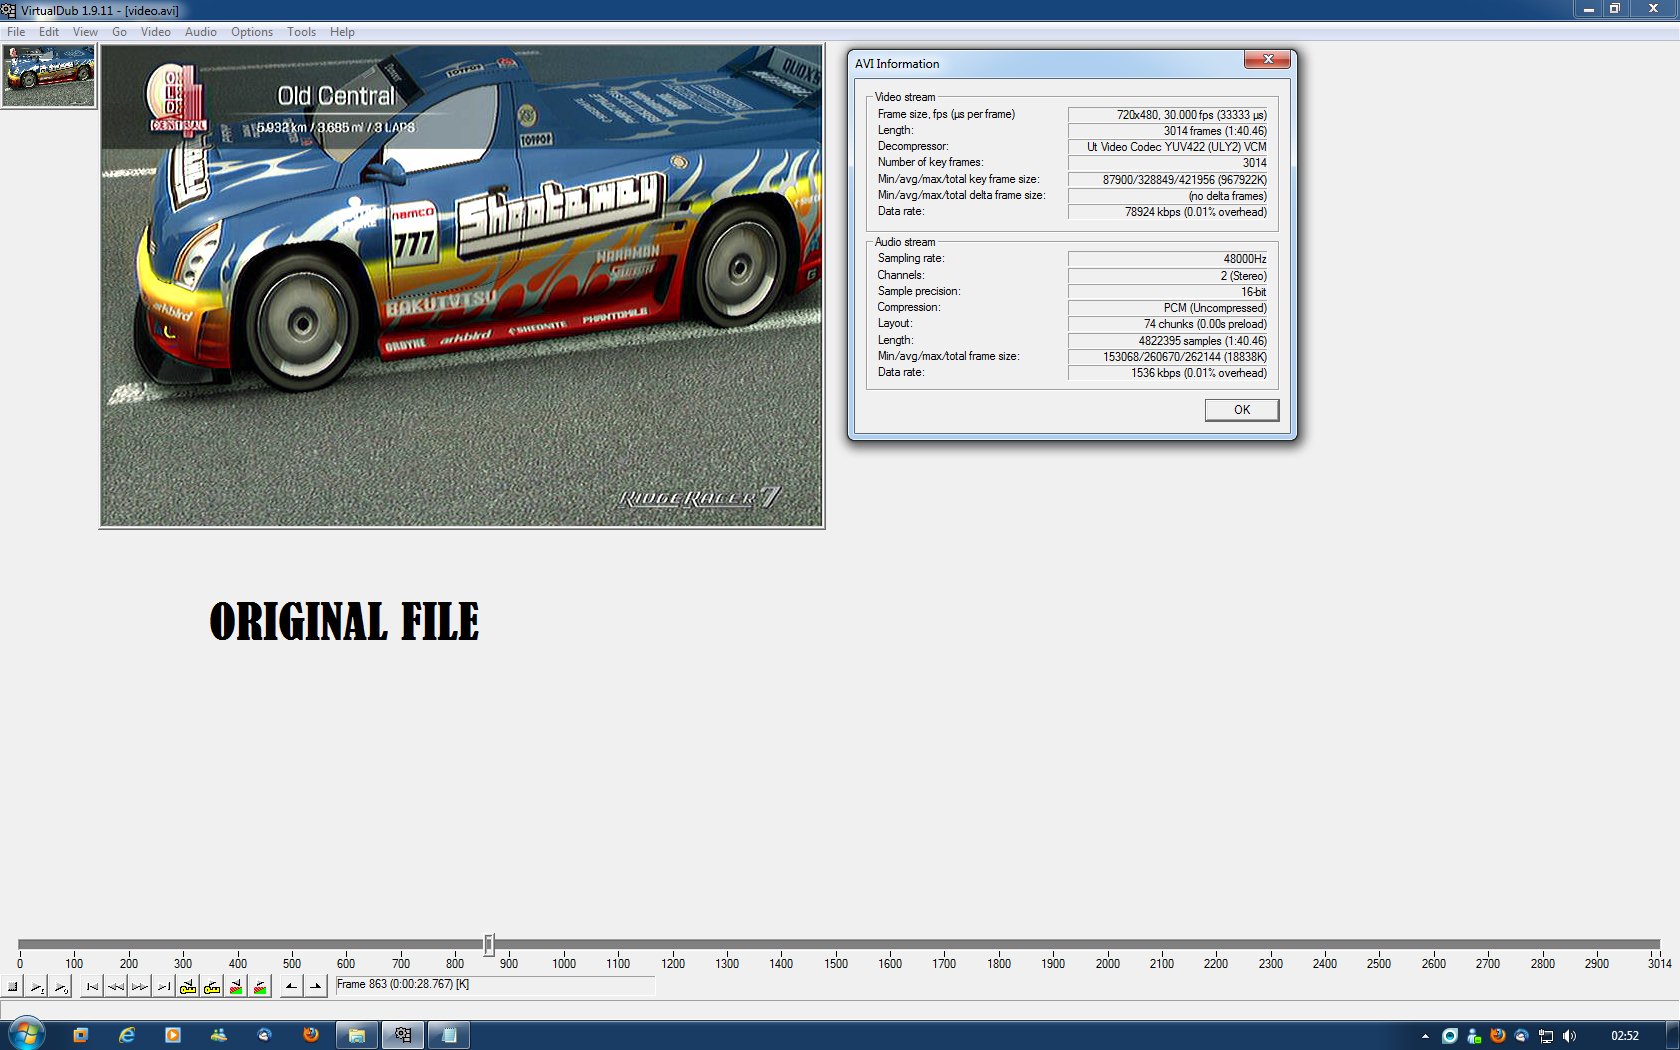Jump to the start of the video
This screenshot has height=1050, width=1680.
pyautogui.click(x=92, y=987)
